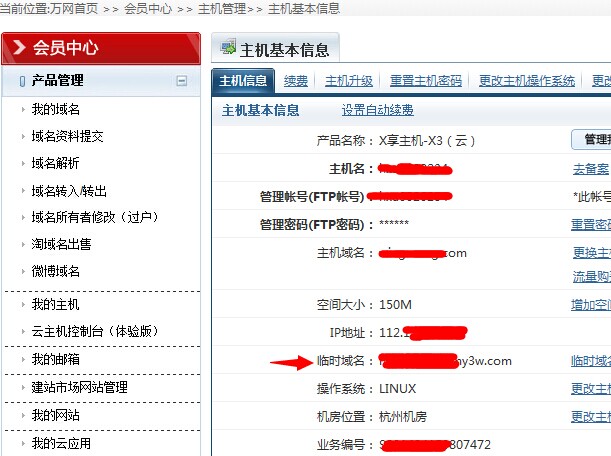The image size is (611, 456).
Task: Open the 更改主机操作系统 tab
Action: coord(527,81)
